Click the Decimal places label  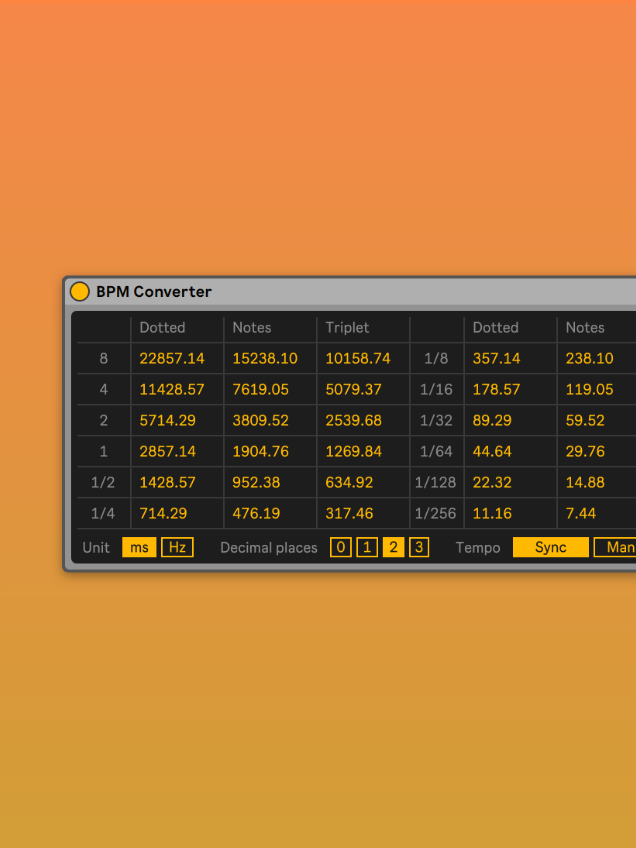point(269,548)
